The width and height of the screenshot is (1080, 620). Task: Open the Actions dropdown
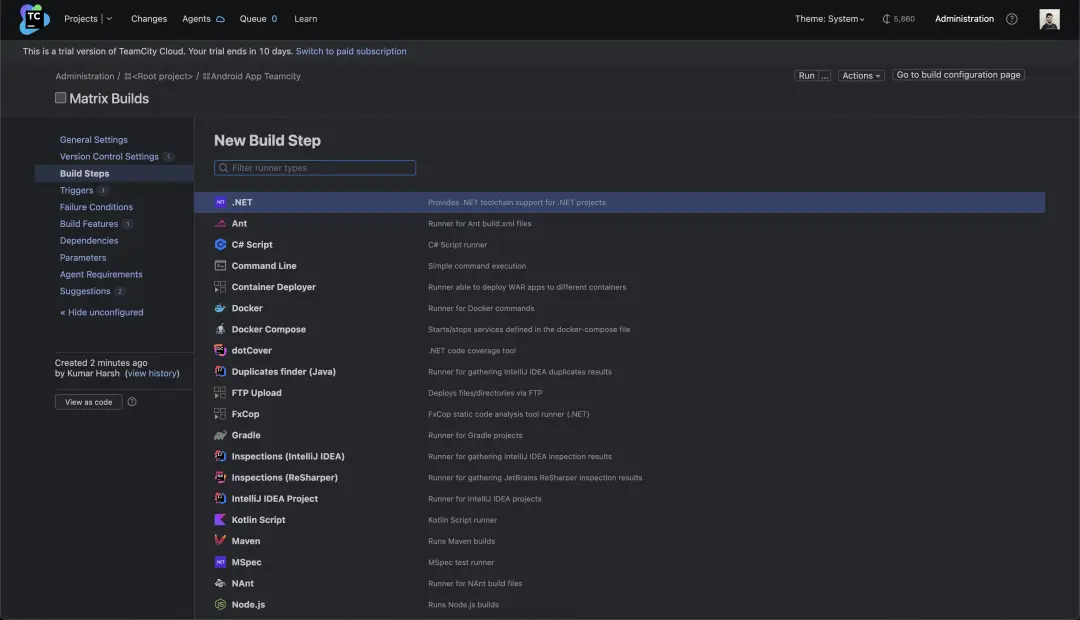coord(861,76)
